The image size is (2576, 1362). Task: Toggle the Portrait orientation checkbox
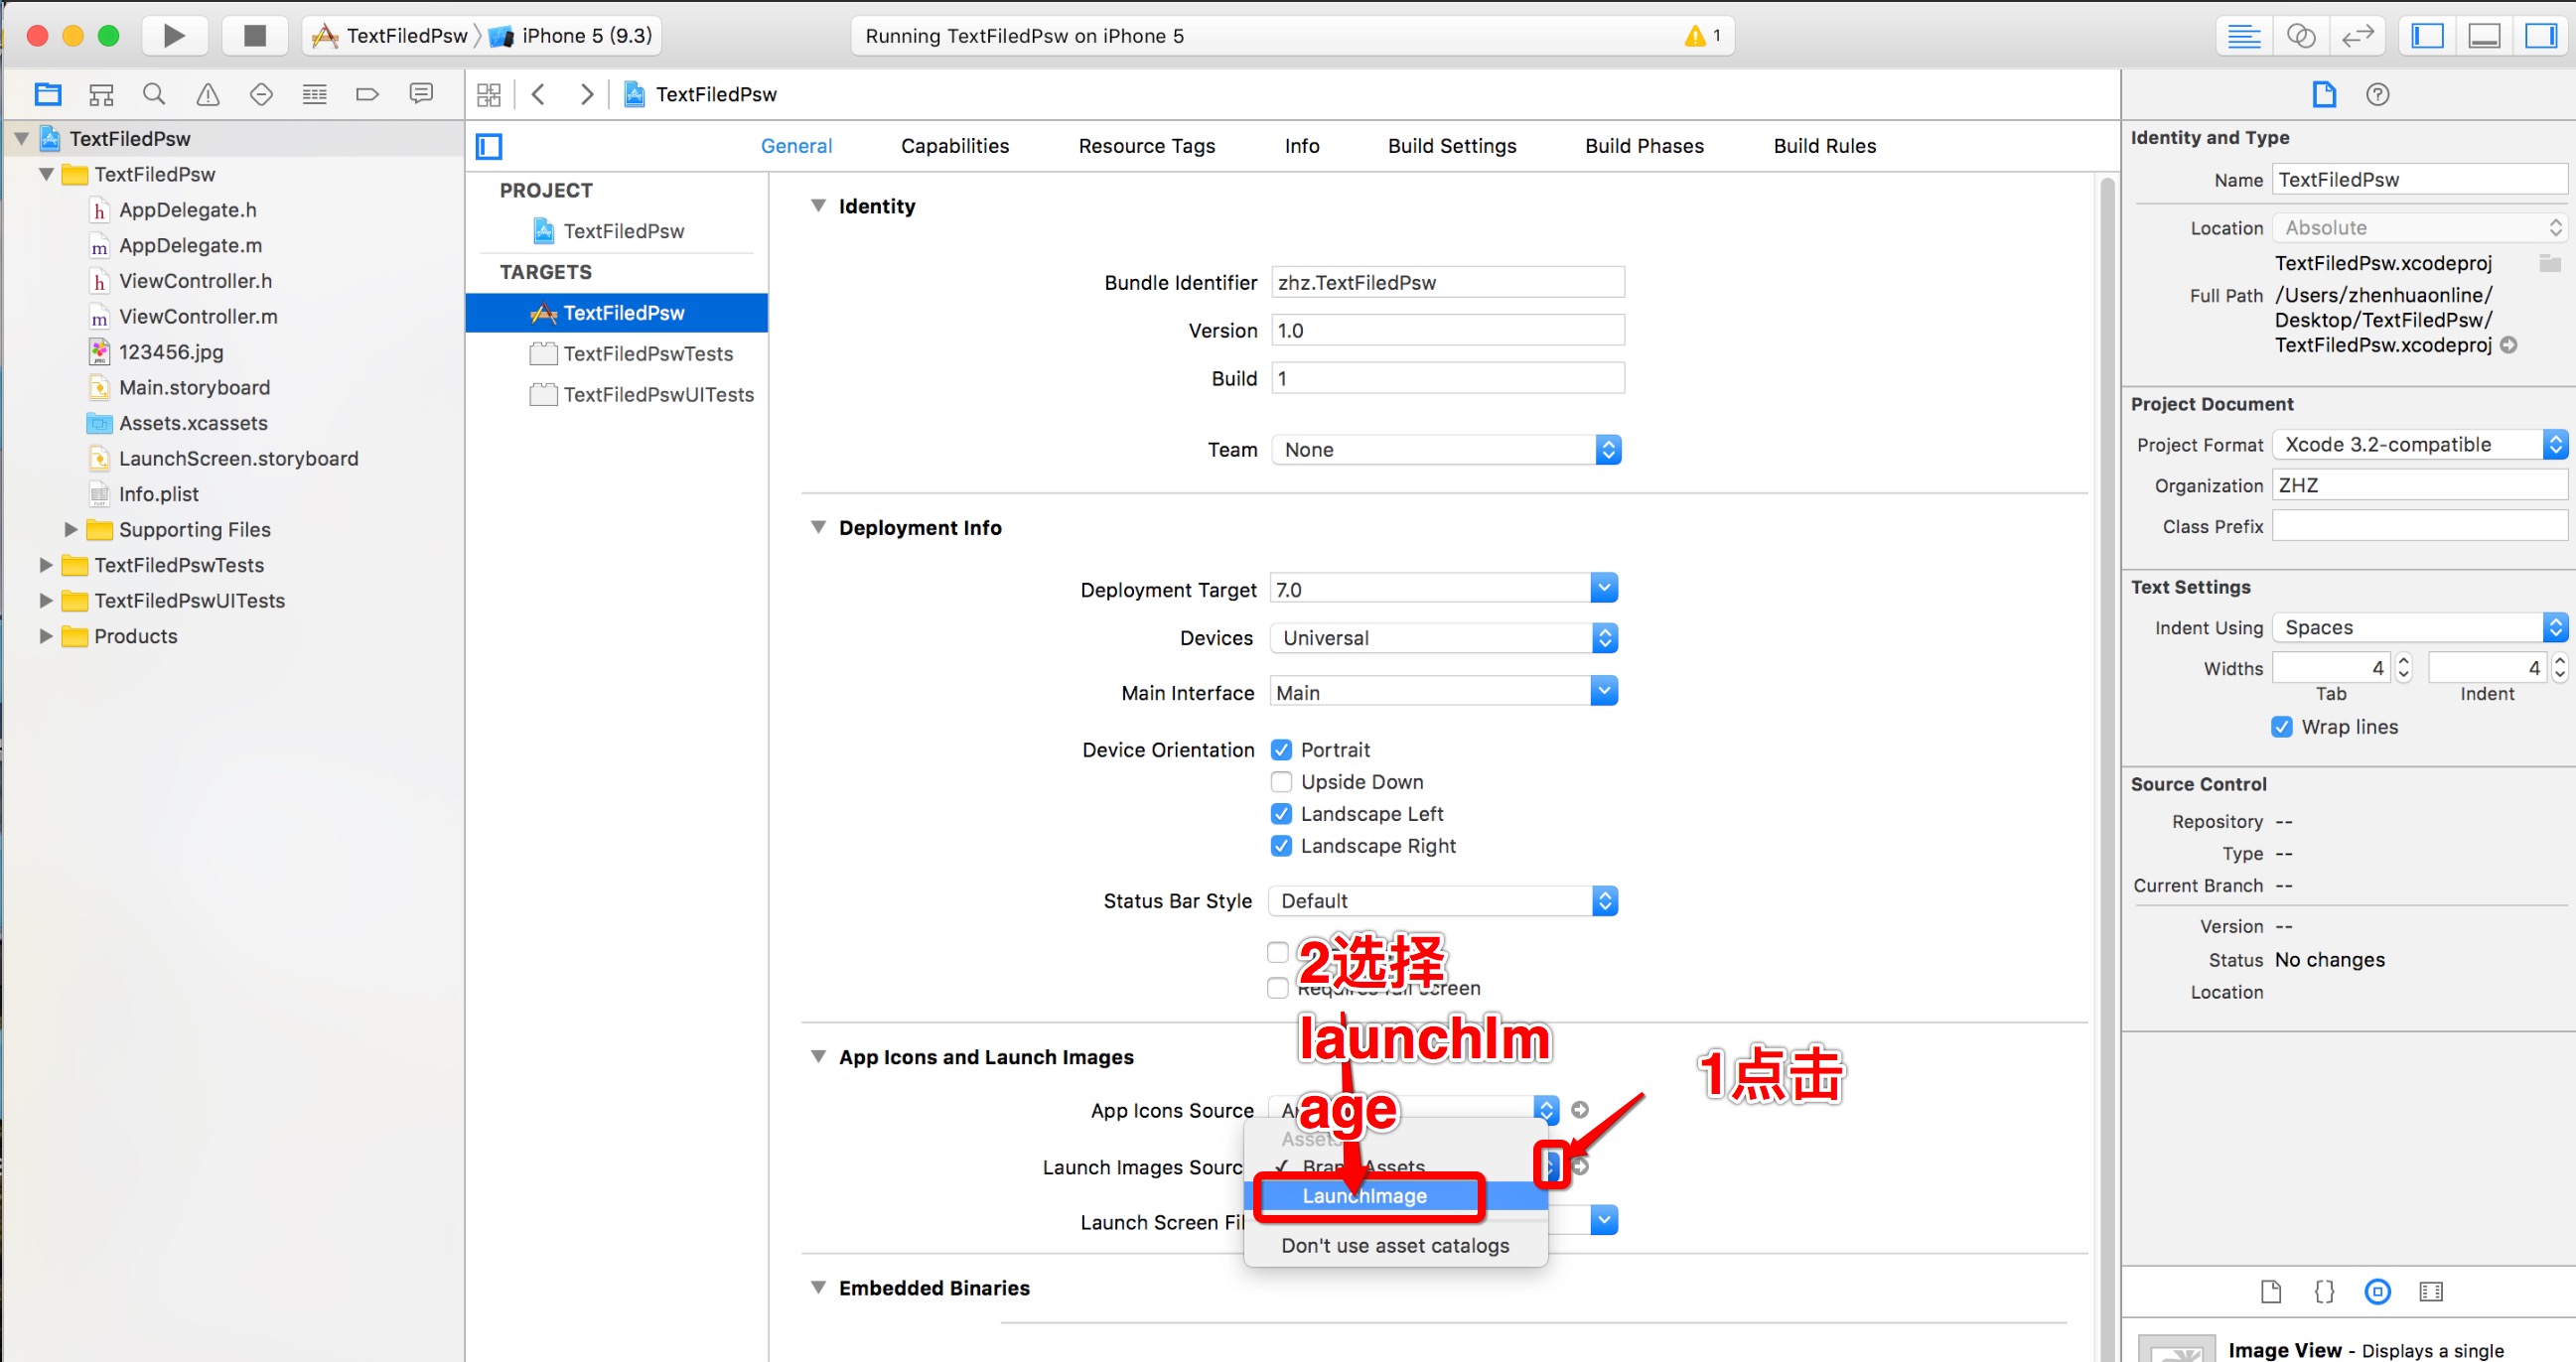1281,750
